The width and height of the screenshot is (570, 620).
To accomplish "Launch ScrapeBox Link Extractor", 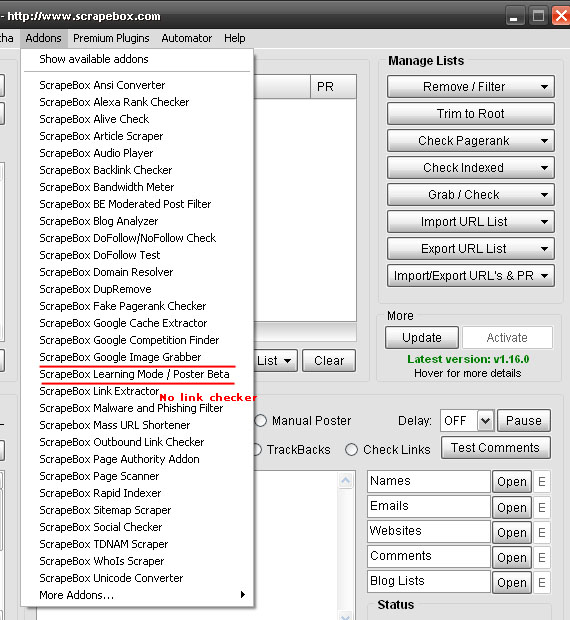I will [x=137, y=391].
